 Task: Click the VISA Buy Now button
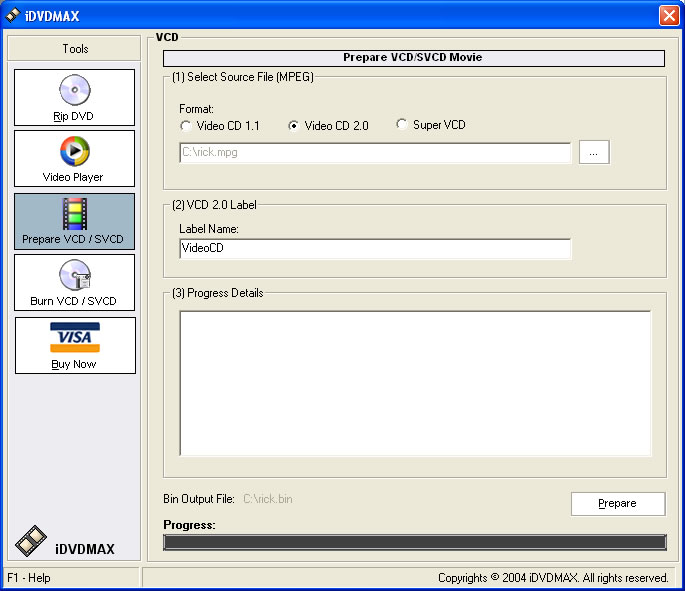click(x=75, y=346)
